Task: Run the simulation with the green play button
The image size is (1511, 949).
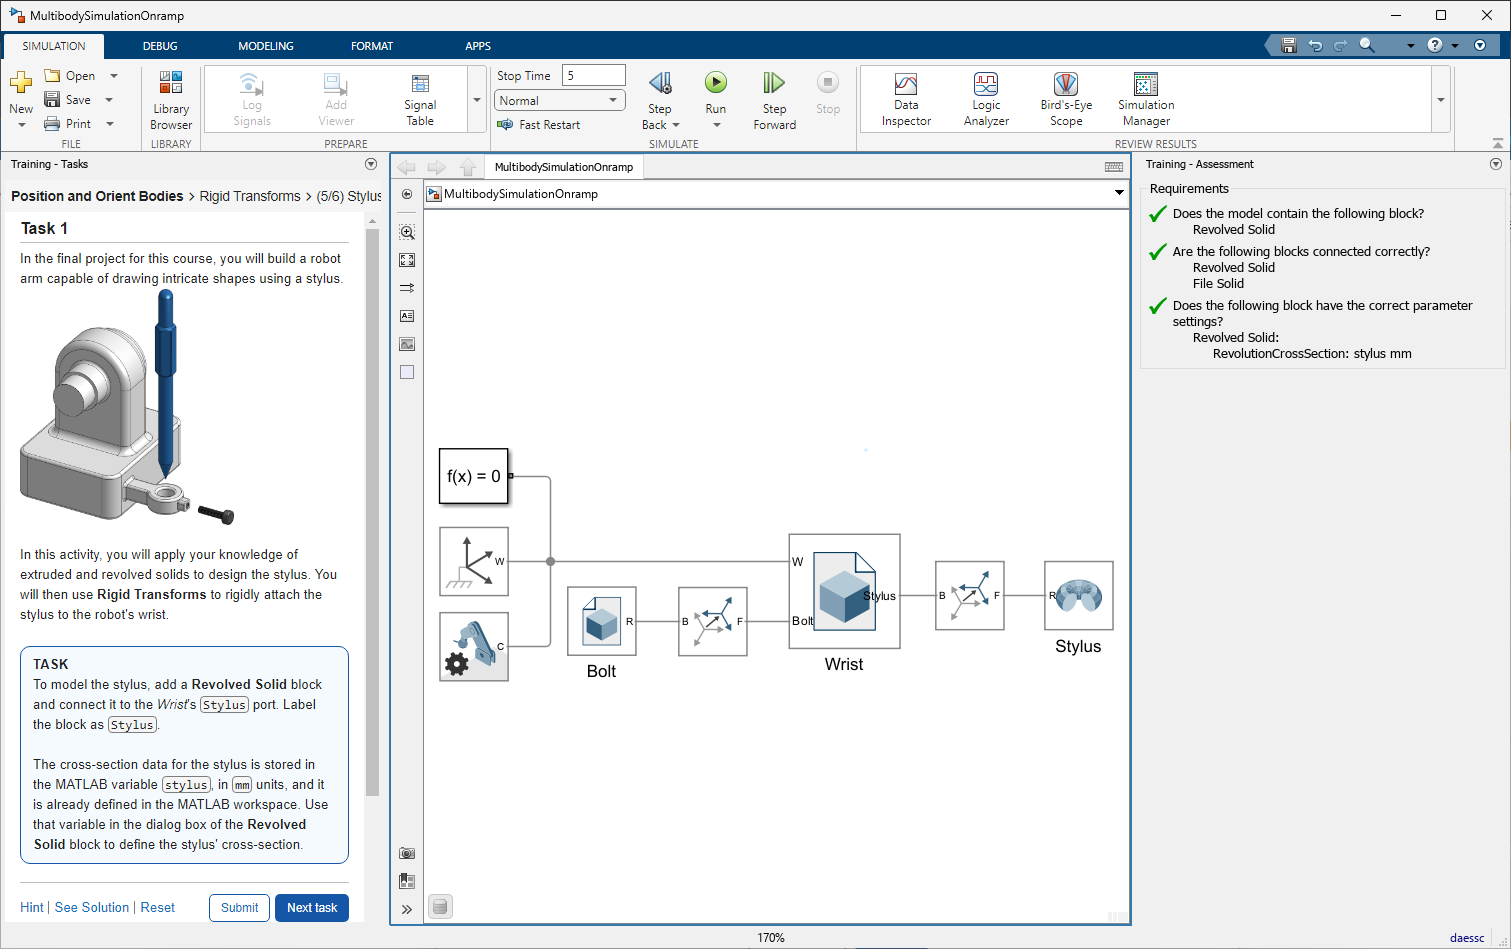Action: (x=716, y=83)
